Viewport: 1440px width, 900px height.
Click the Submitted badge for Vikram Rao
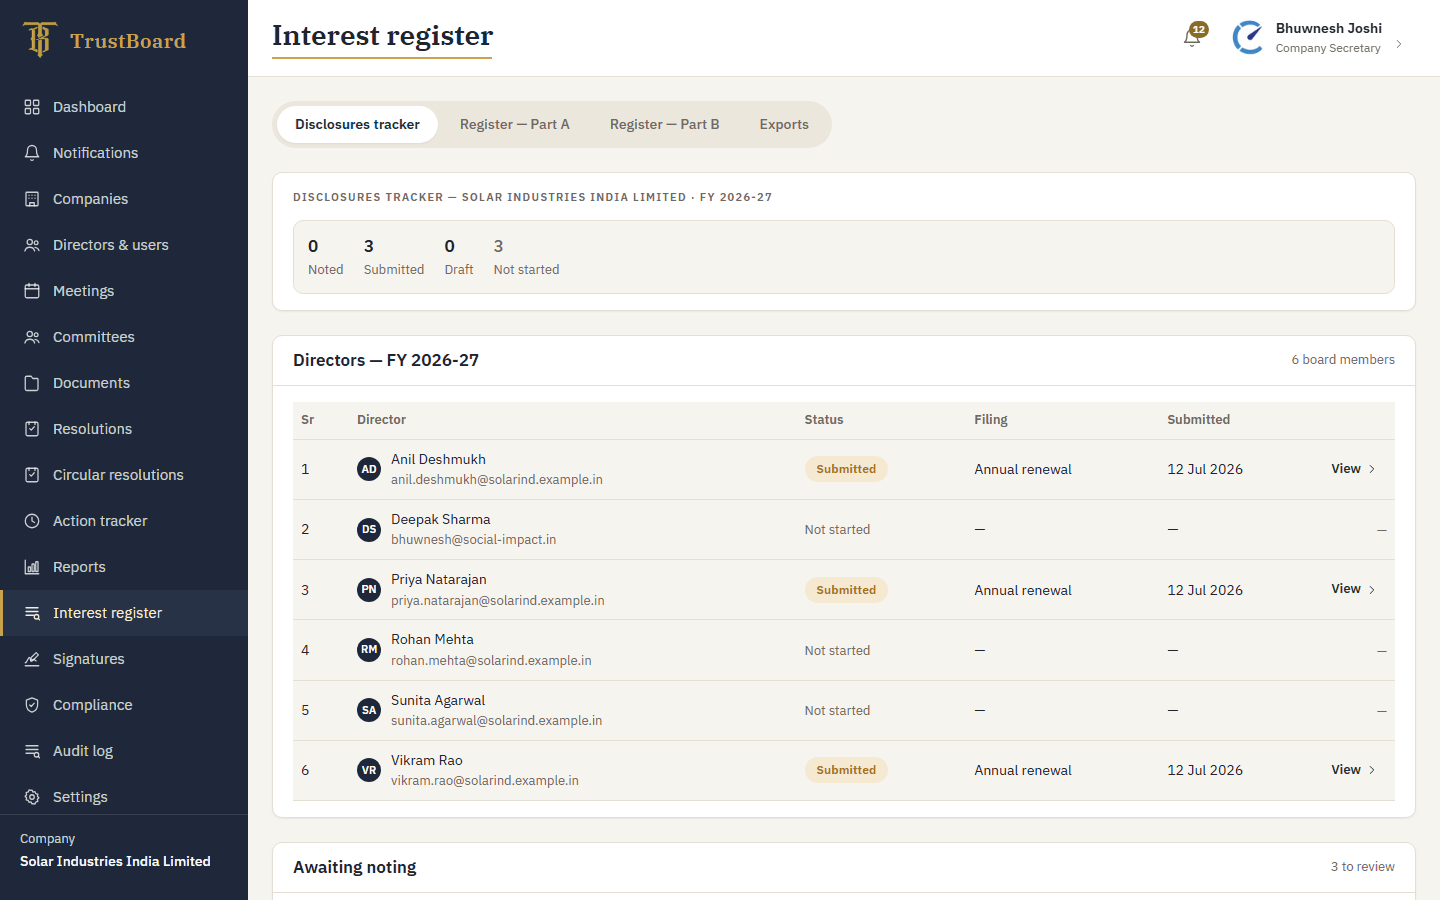tap(846, 770)
